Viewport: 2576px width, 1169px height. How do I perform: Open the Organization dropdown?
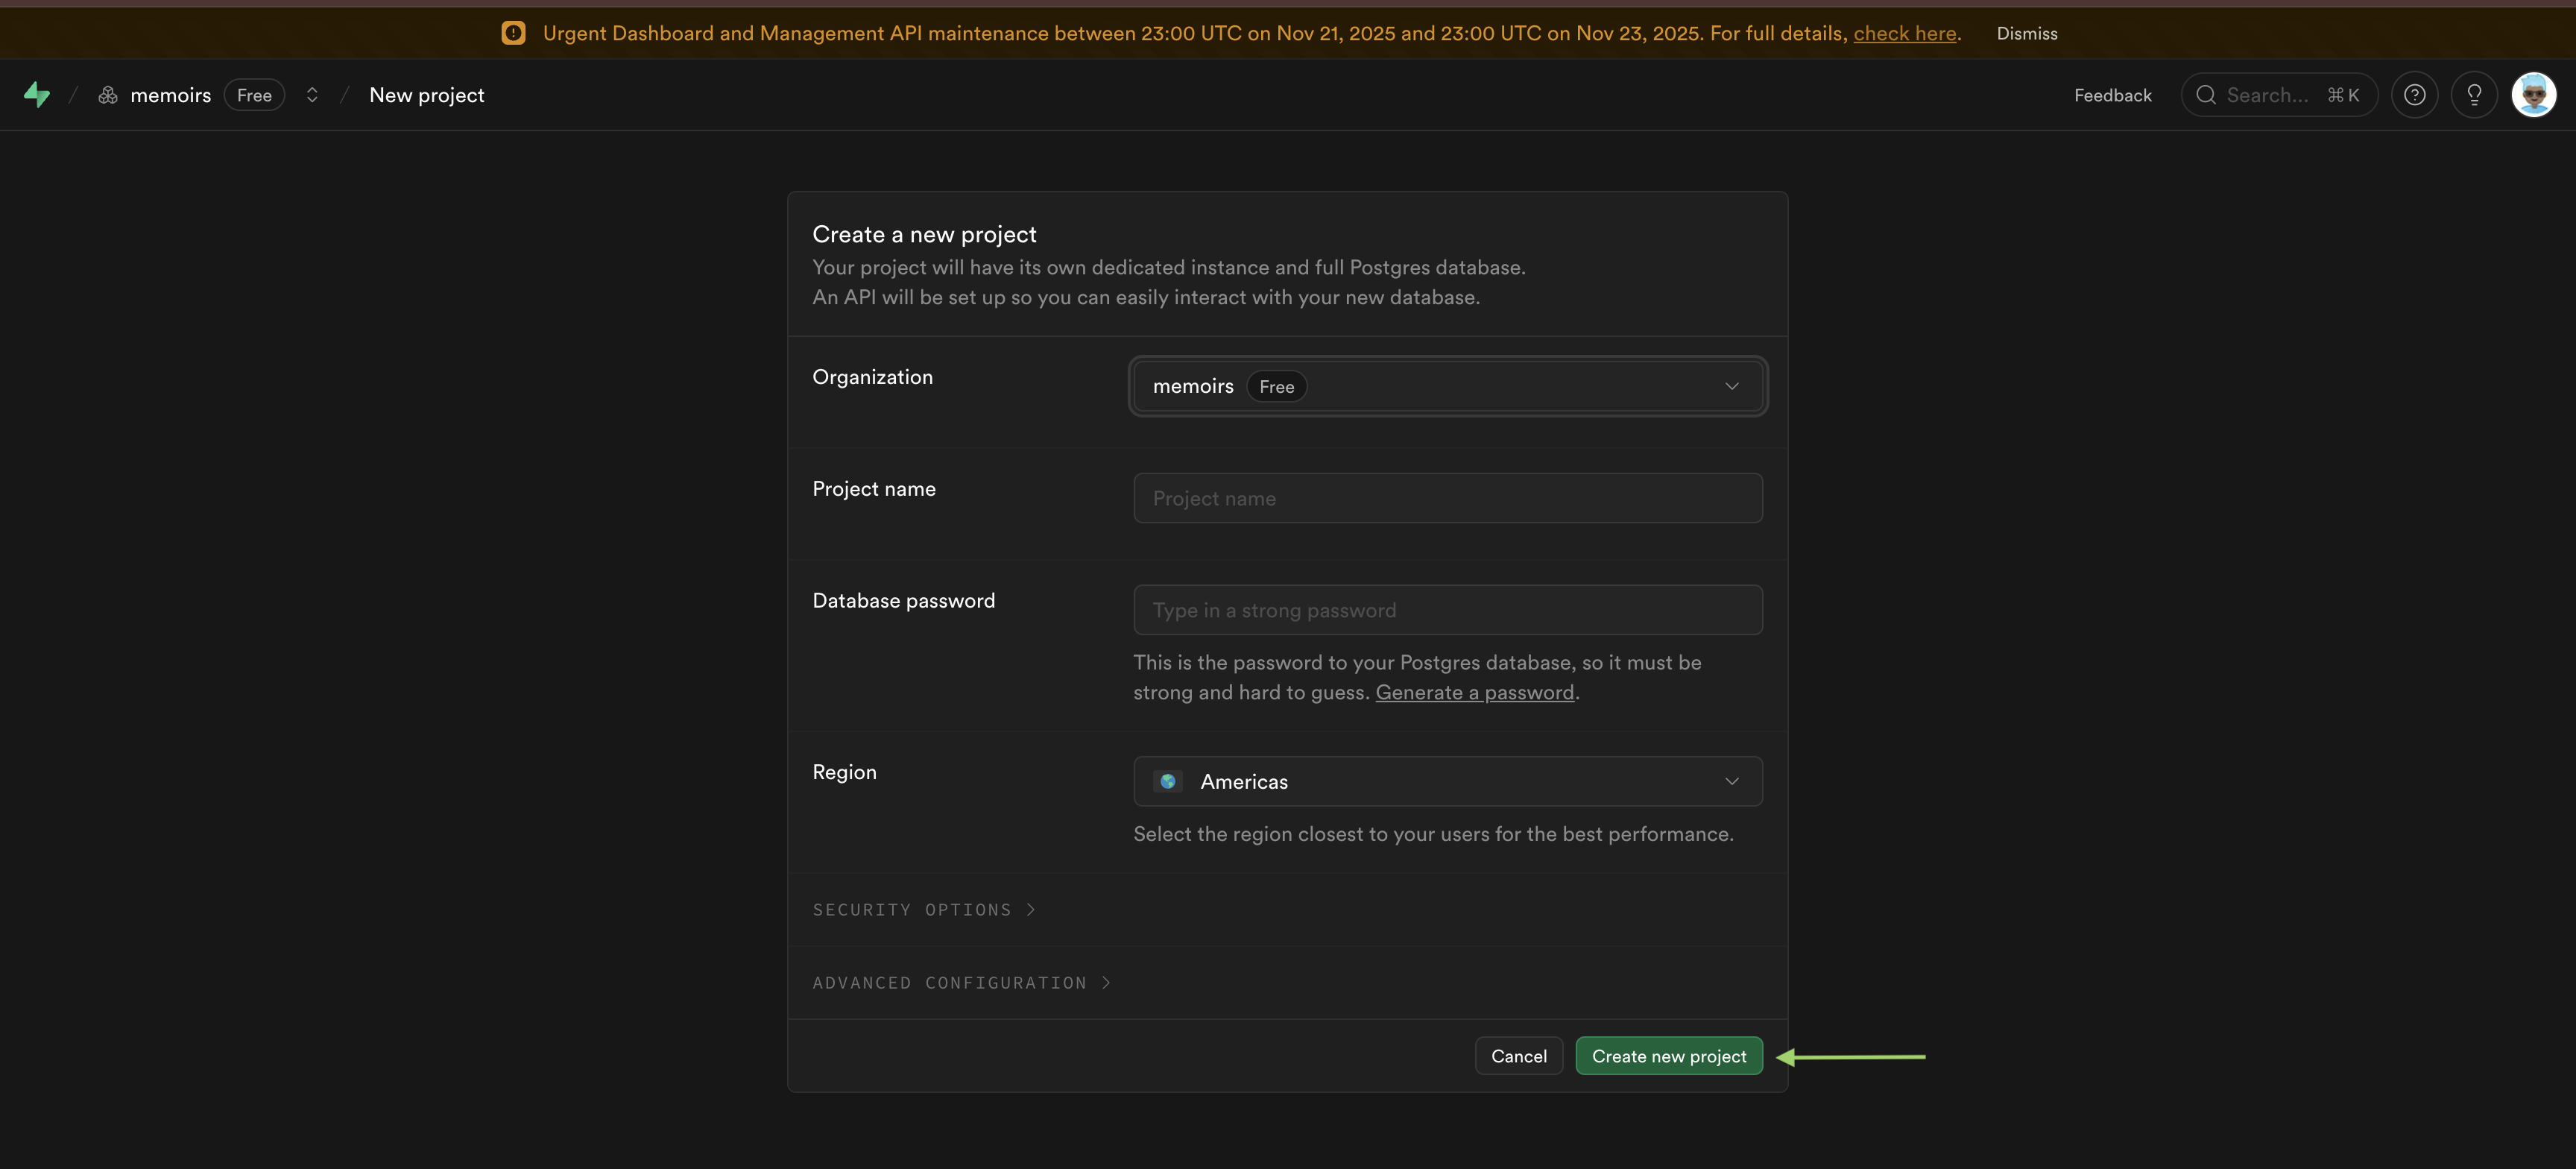pos(1447,386)
